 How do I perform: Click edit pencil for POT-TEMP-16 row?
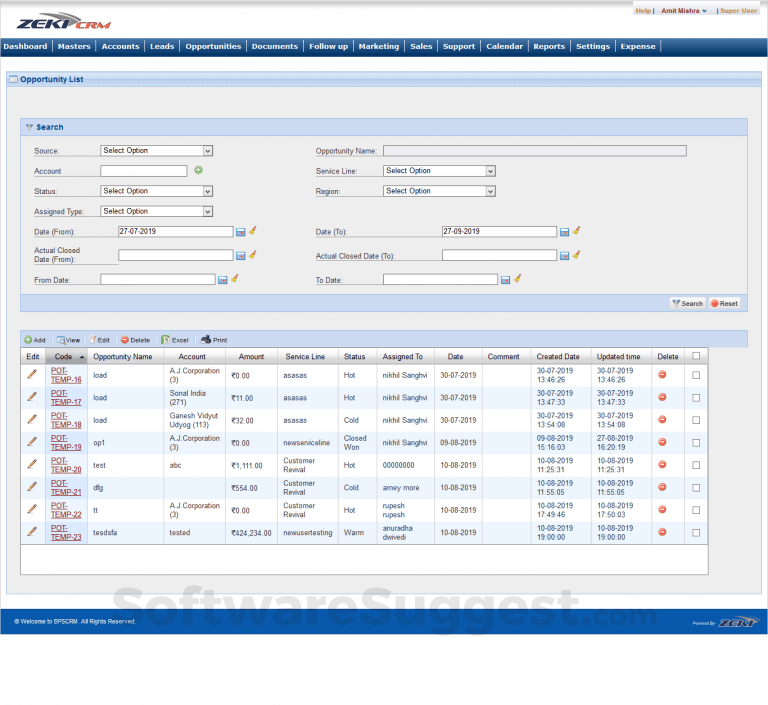click(x=32, y=374)
